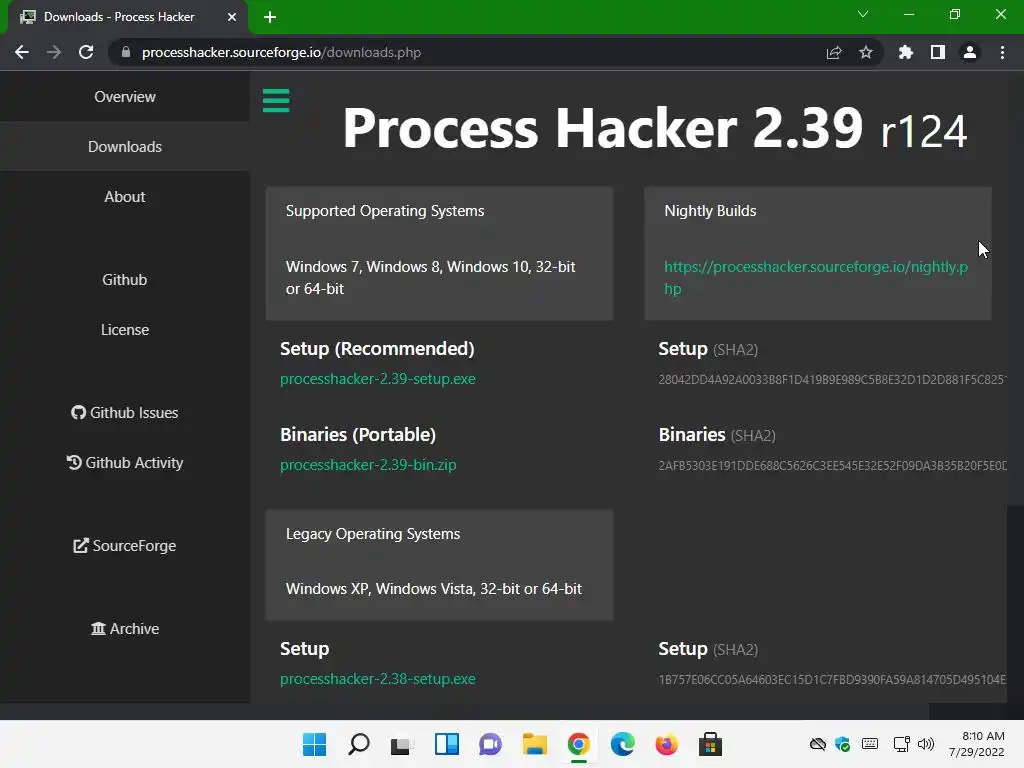Download processhacker-2.38-setup.exe
This screenshot has height=768, width=1024.
tap(377, 679)
